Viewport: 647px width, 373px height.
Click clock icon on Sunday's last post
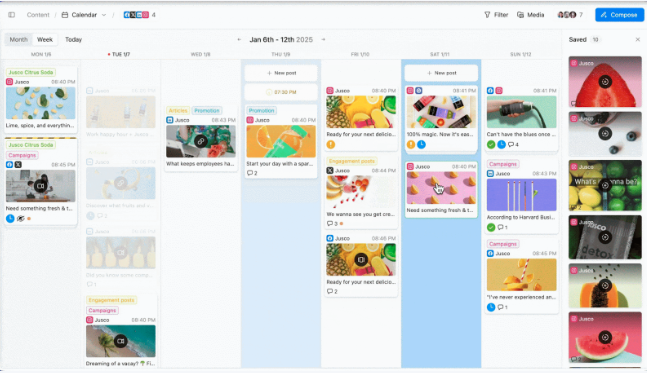coord(491,307)
